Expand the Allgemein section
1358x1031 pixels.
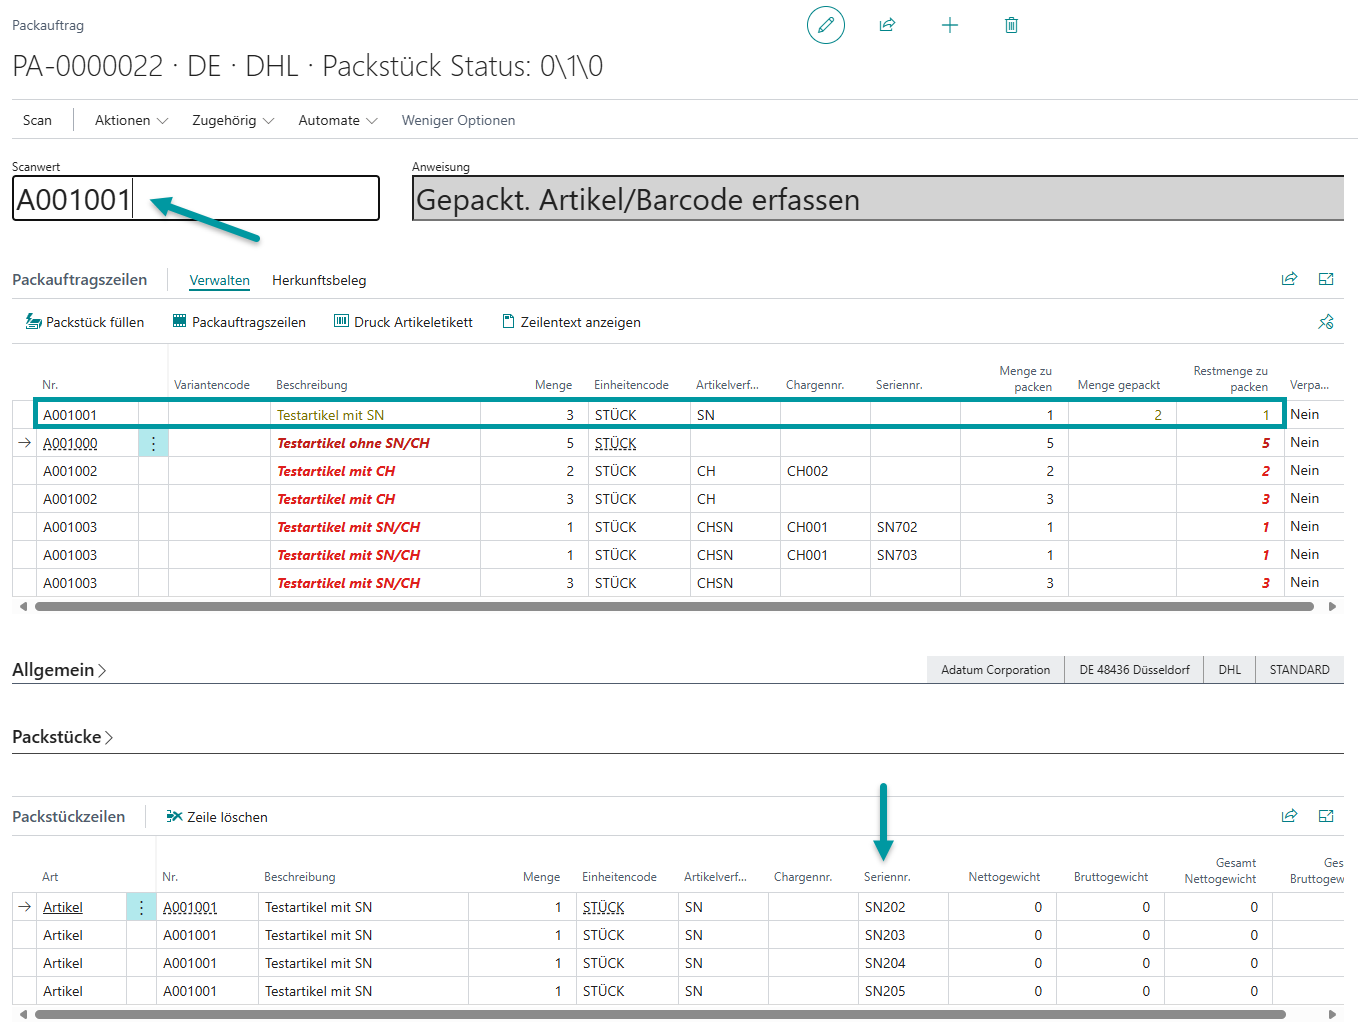59,670
